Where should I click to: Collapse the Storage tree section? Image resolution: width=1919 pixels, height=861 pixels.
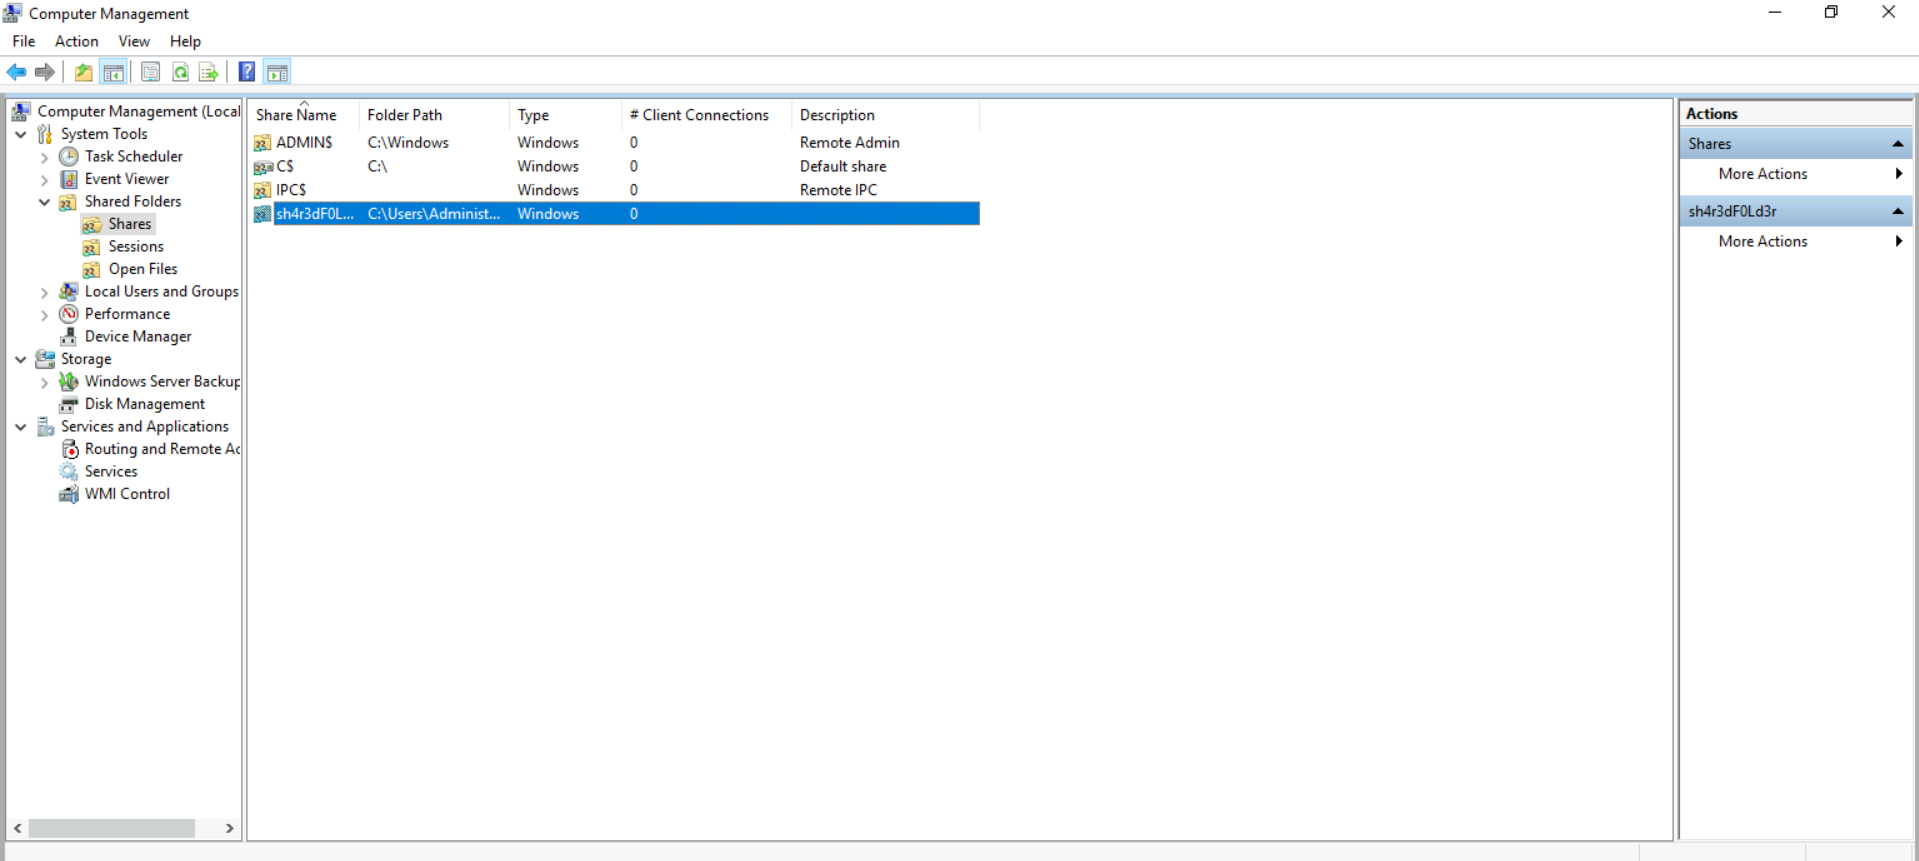click(x=21, y=359)
